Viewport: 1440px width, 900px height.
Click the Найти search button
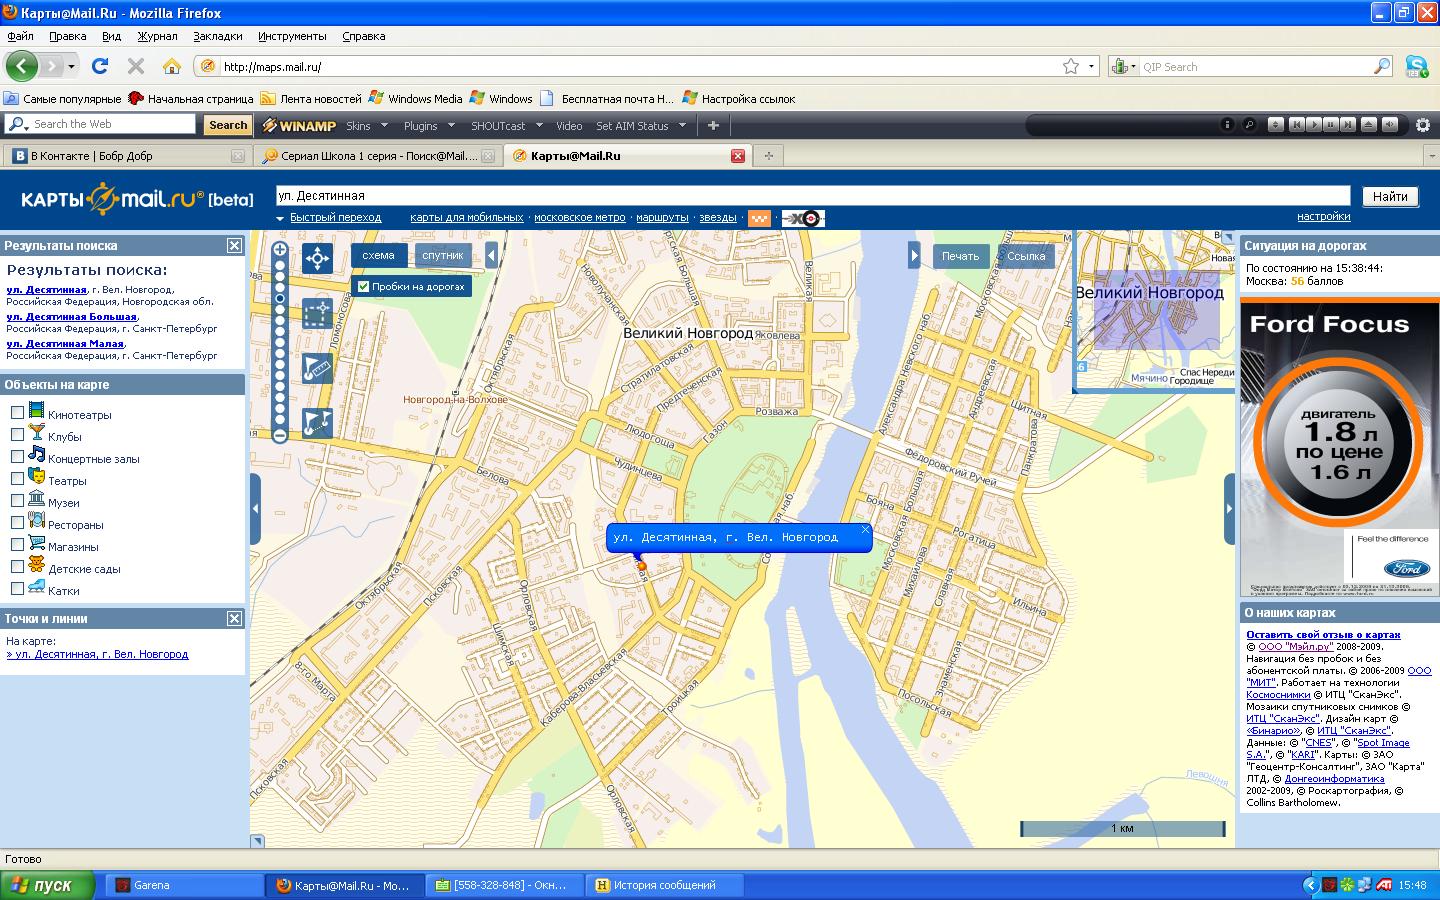pos(1390,196)
